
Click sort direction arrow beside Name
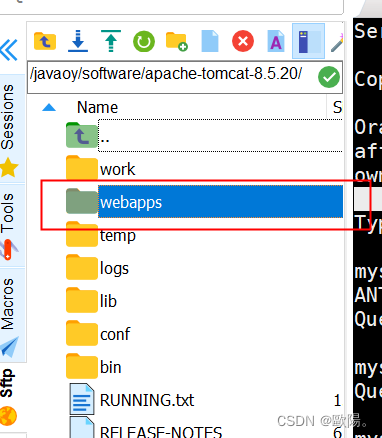pos(49,107)
